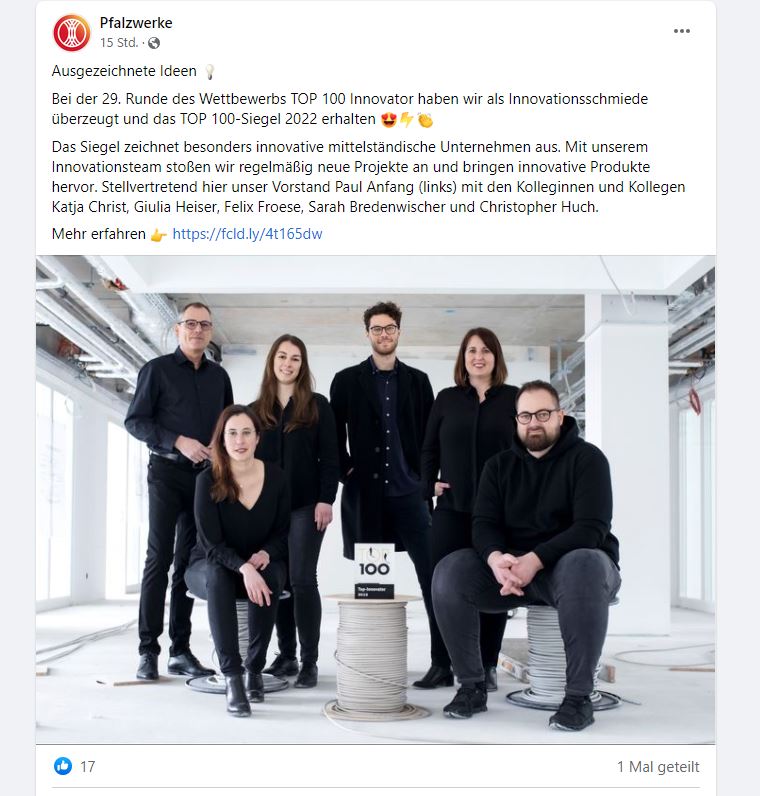760x796 pixels.
Task: Click the TOP 100 trophy in the photo
Action: (x=374, y=571)
